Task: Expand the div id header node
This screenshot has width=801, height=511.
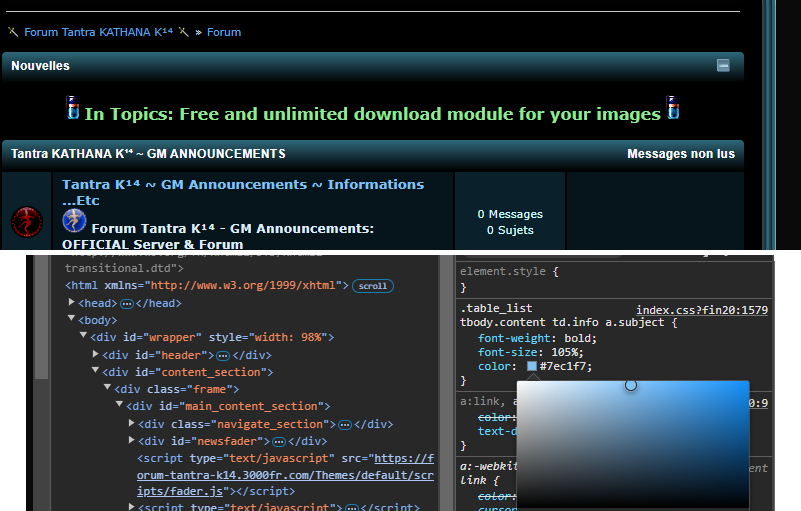Action: [96, 354]
